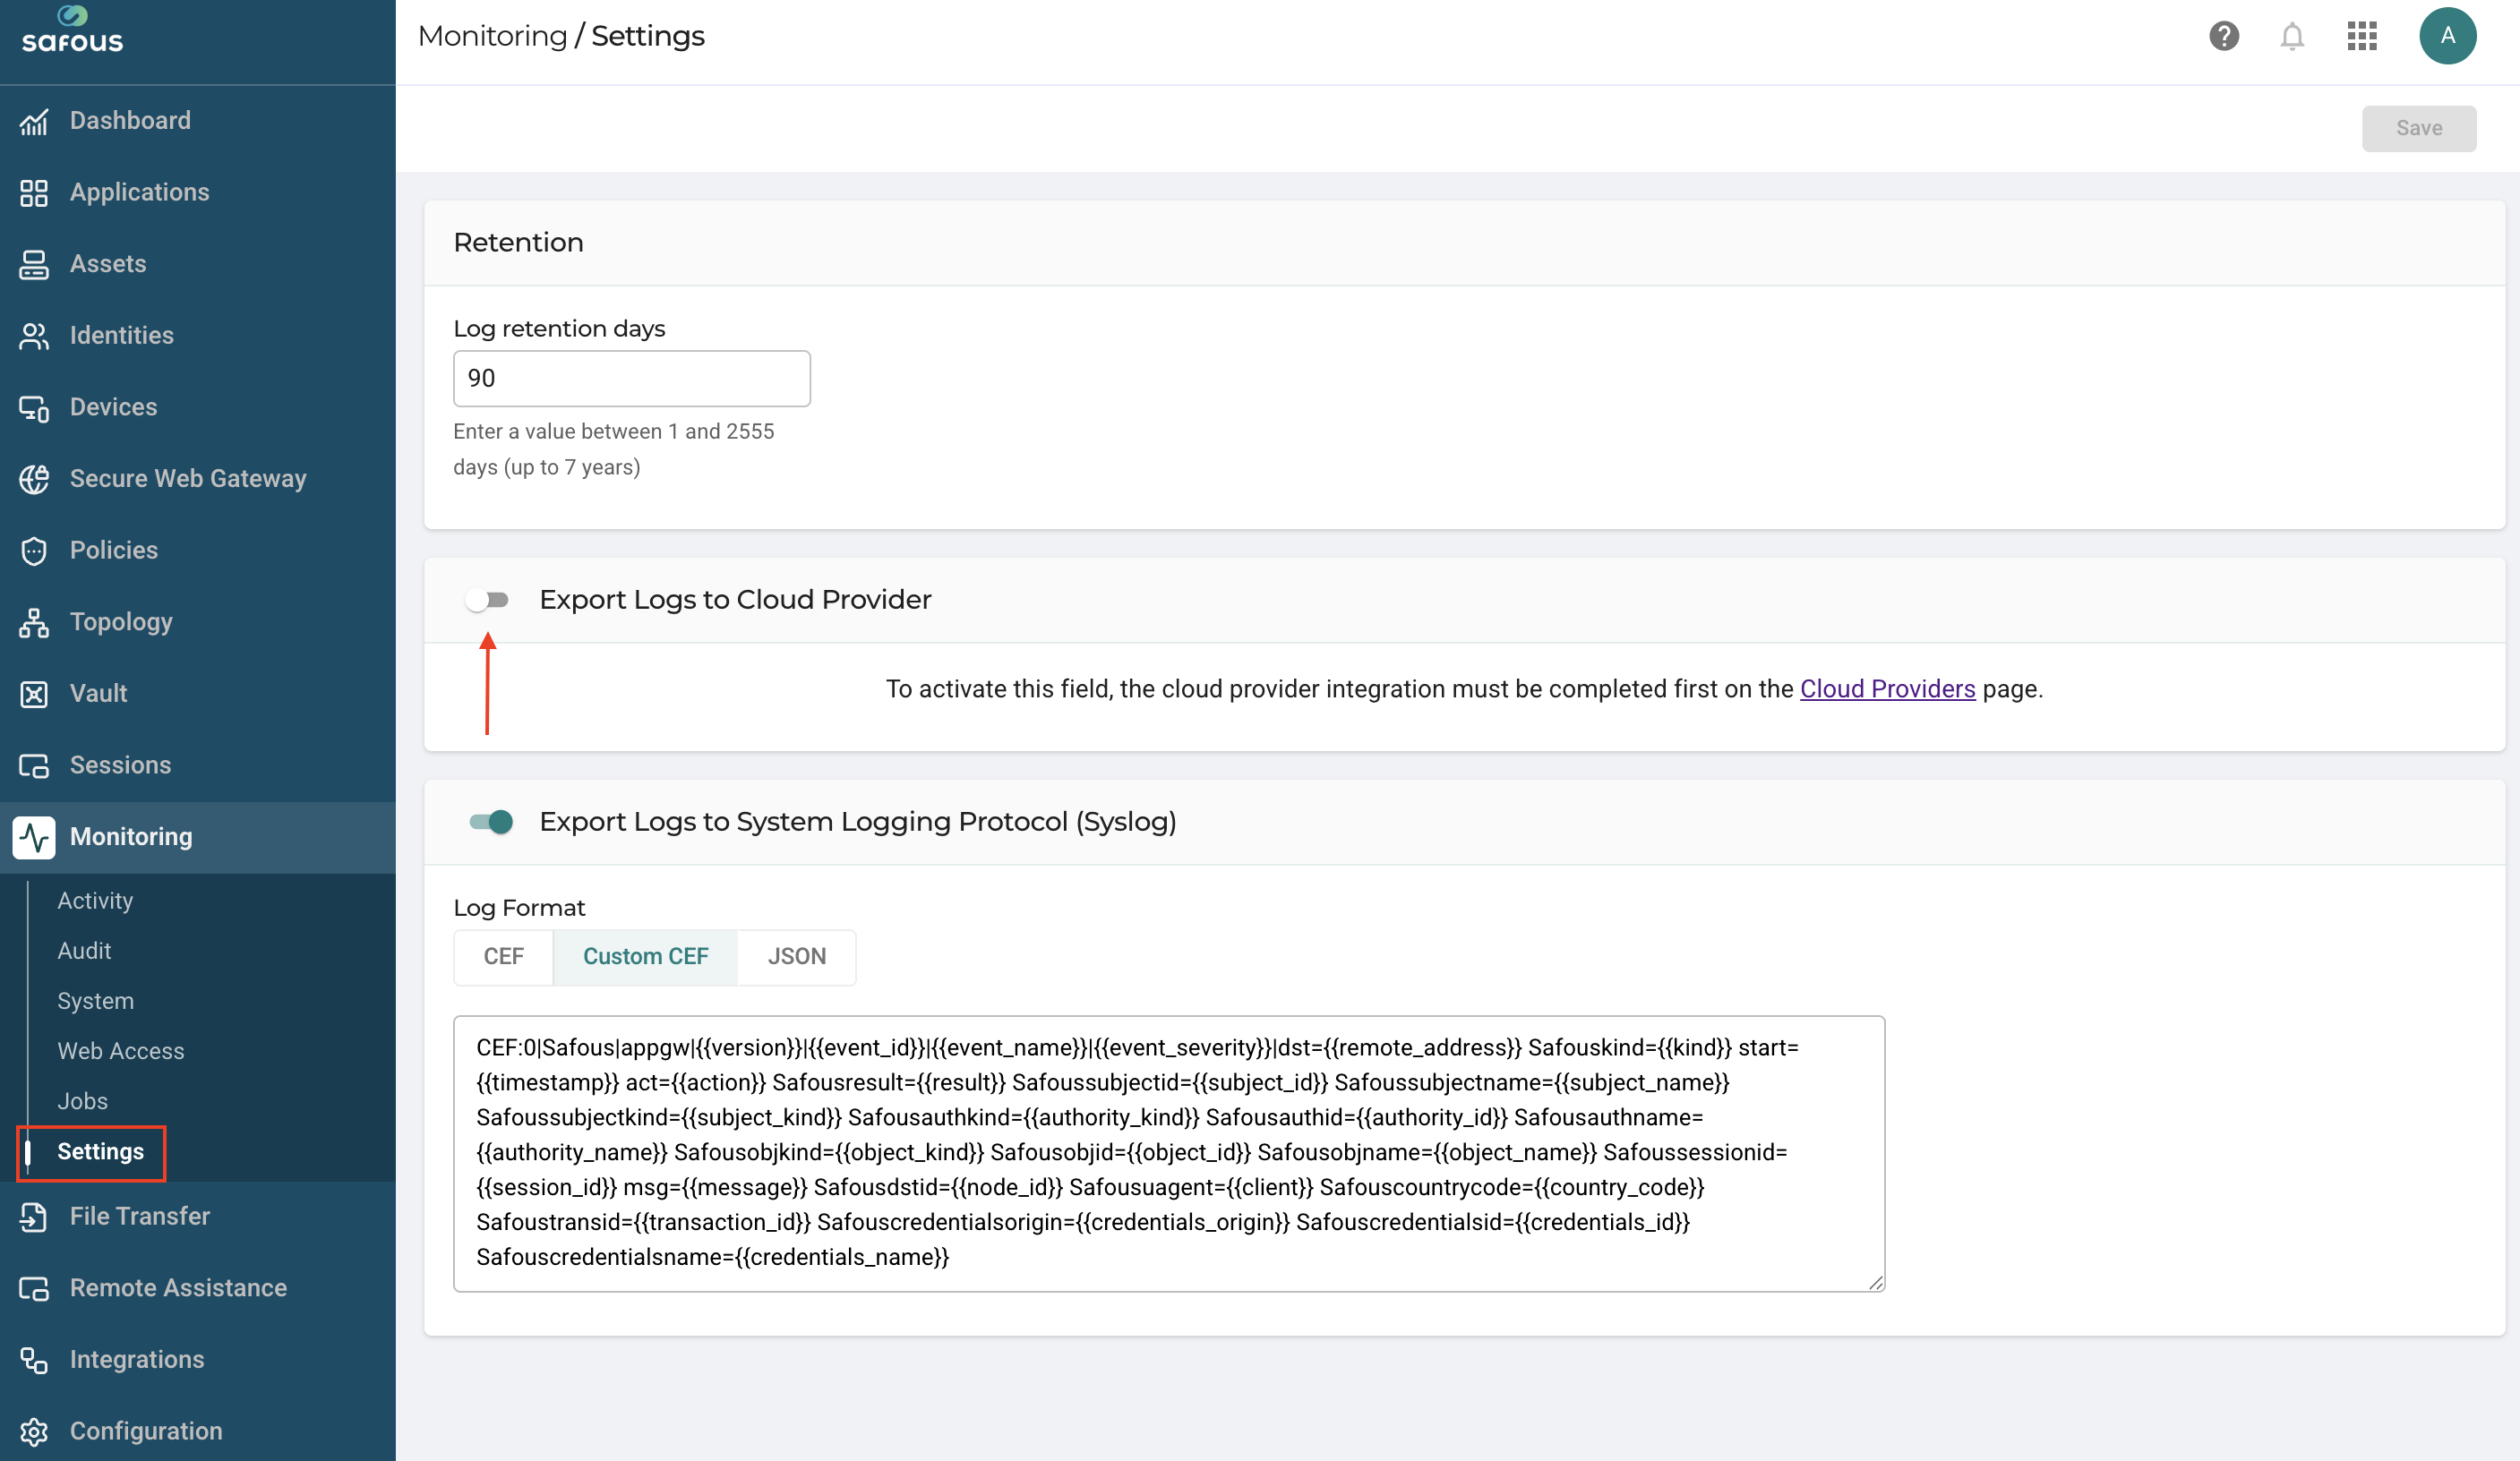This screenshot has width=2520, height=1461.
Task: Click the Retention section heading
Action: click(518, 243)
